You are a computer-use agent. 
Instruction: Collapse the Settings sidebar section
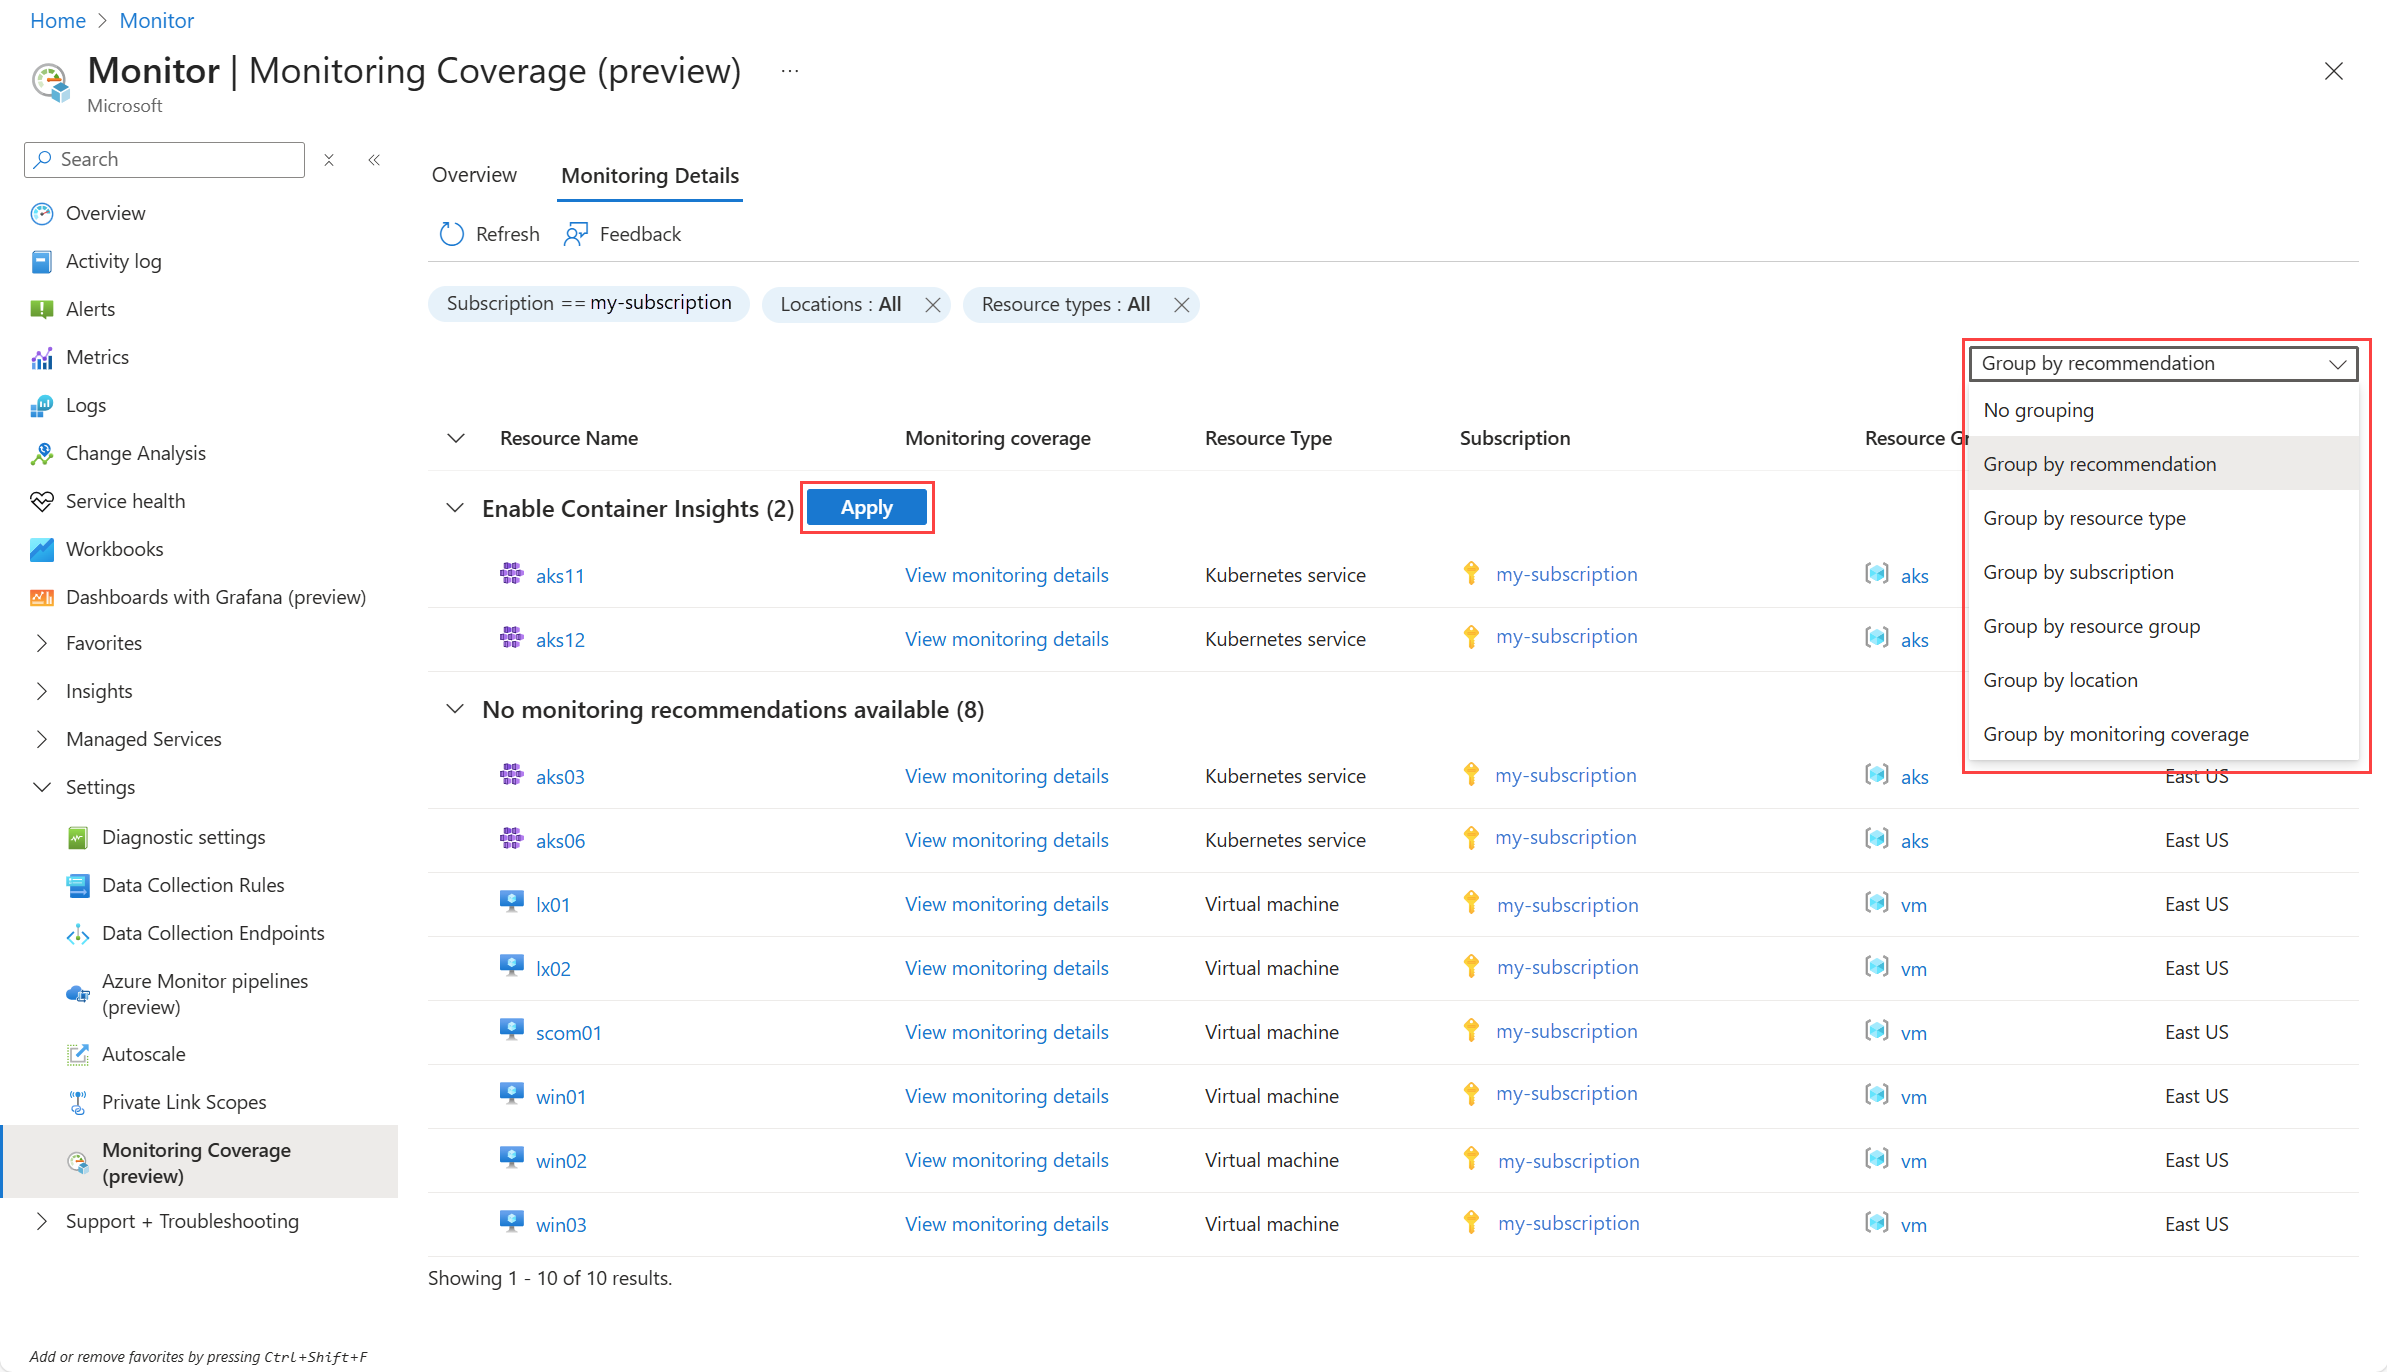42,787
